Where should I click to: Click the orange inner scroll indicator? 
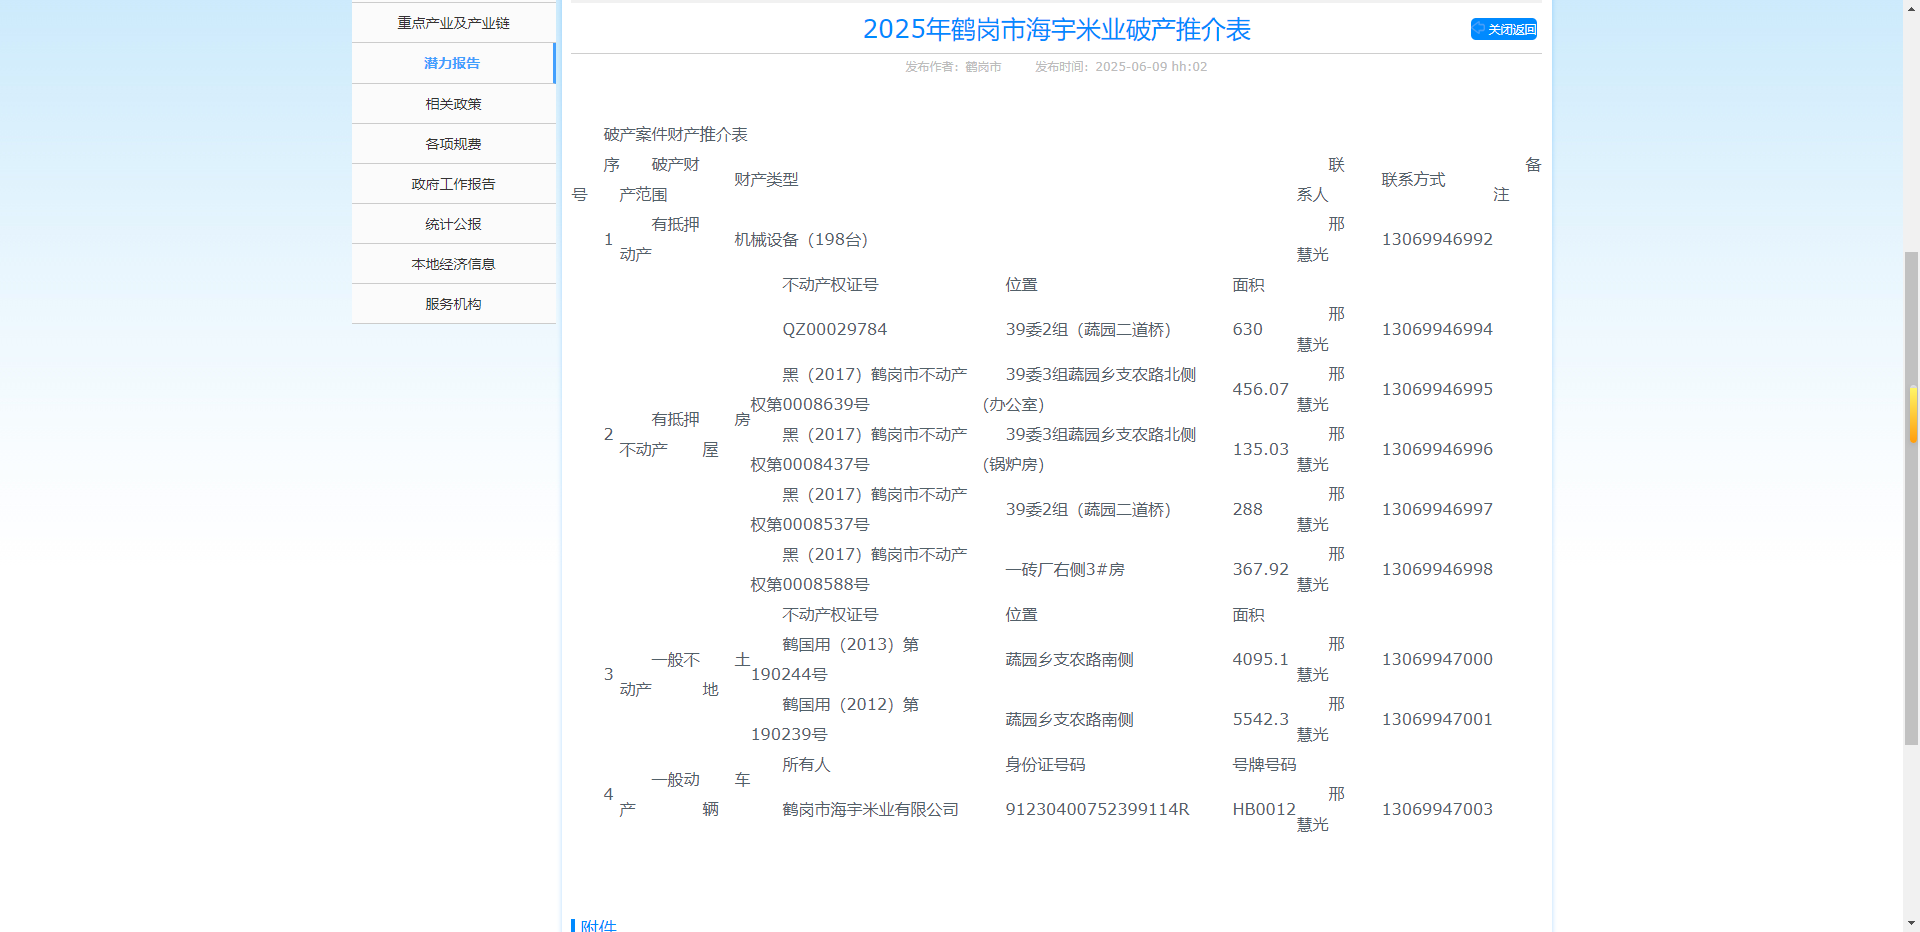tap(1913, 414)
